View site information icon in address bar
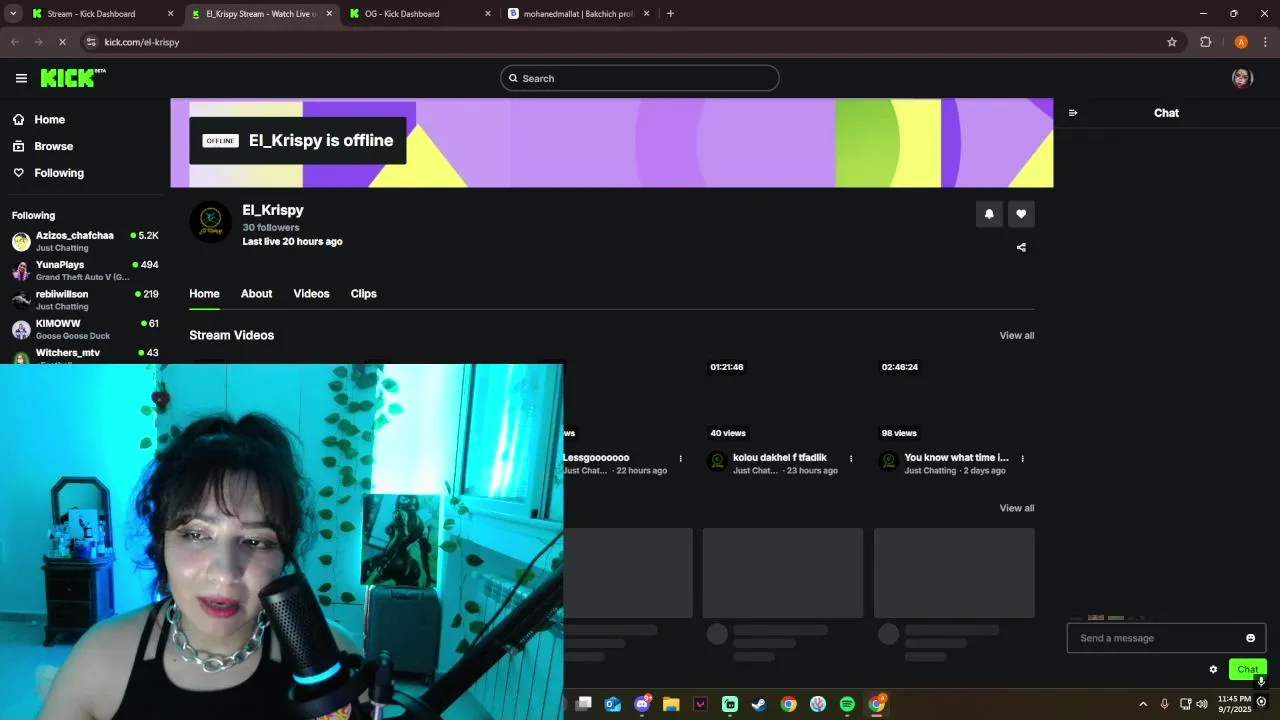The width and height of the screenshot is (1280, 720). [91, 42]
